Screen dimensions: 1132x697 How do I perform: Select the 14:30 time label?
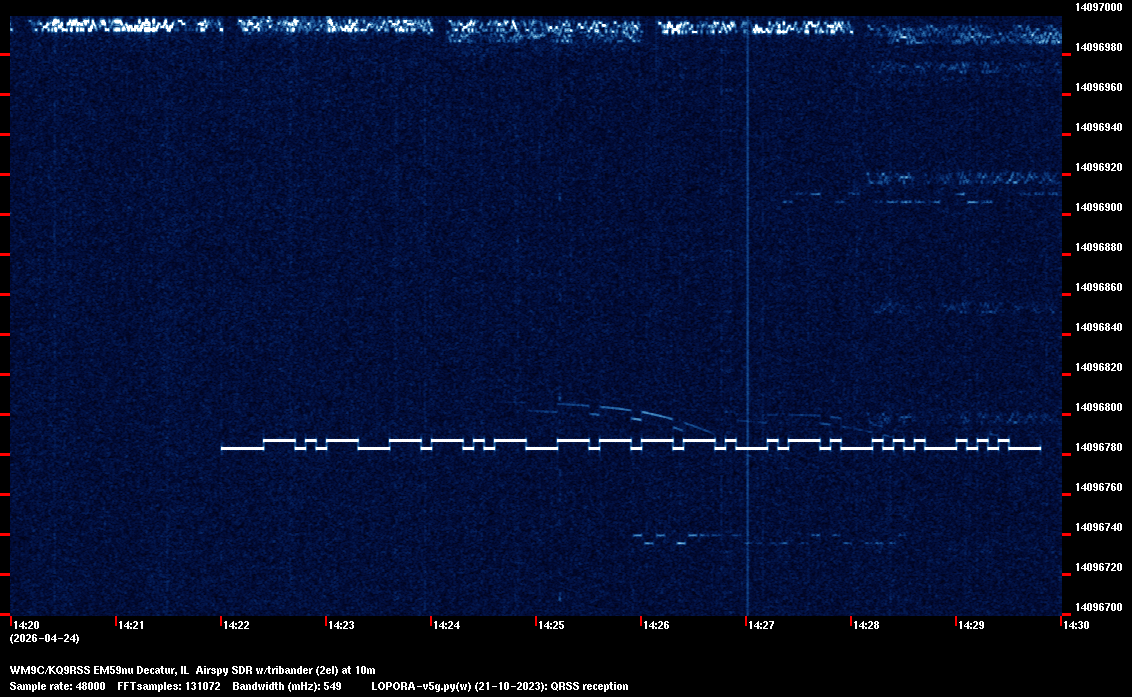pyautogui.click(x=1076, y=625)
